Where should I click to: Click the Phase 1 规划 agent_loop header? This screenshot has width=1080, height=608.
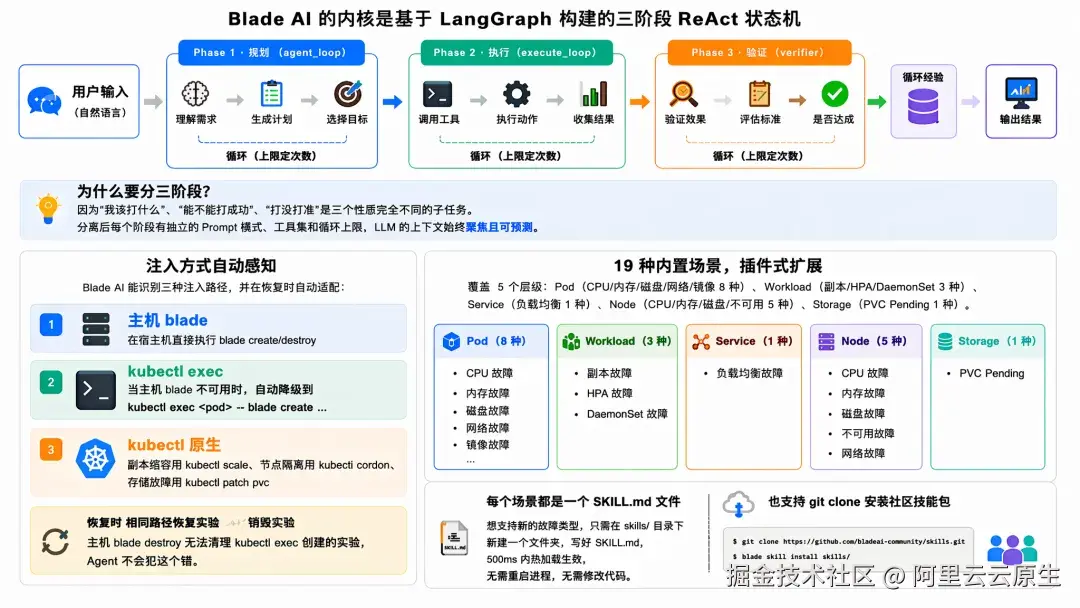pos(271,52)
